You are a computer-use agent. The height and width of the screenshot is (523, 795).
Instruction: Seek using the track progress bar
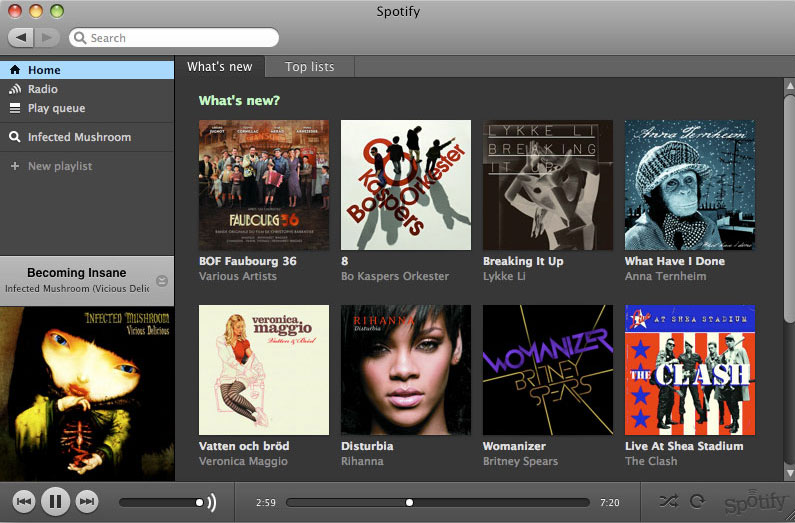[x=438, y=502]
